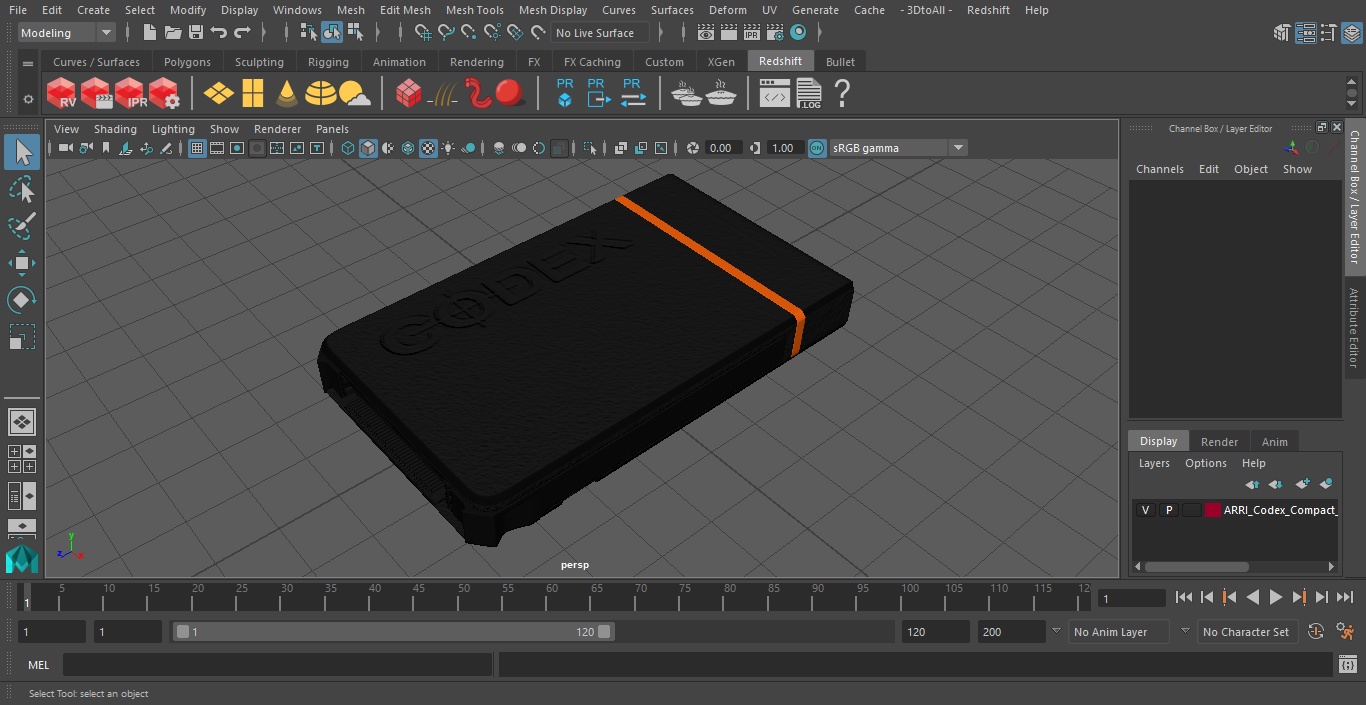Screen dimensions: 1366x705
Task: Open Redshift render settings cube-gear icon
Action: pyautogui.click(x=164, y=94)
